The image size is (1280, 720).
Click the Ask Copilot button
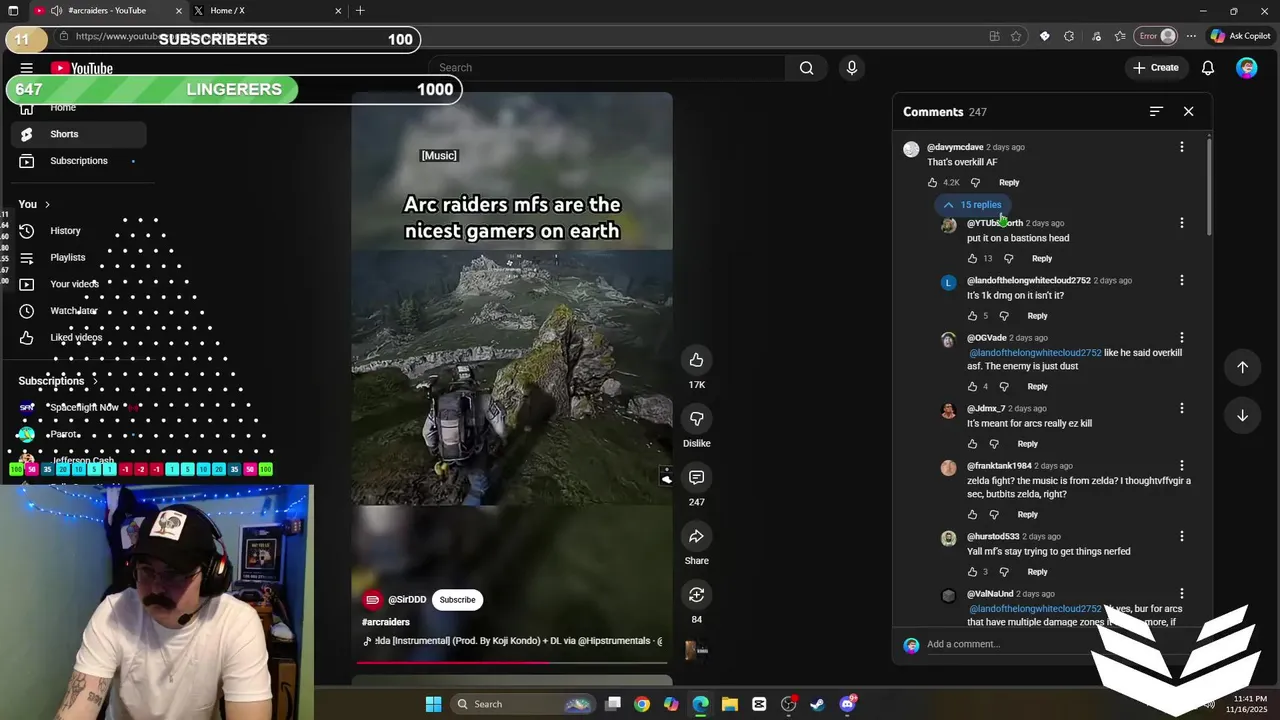click(x=1240, y=36)
